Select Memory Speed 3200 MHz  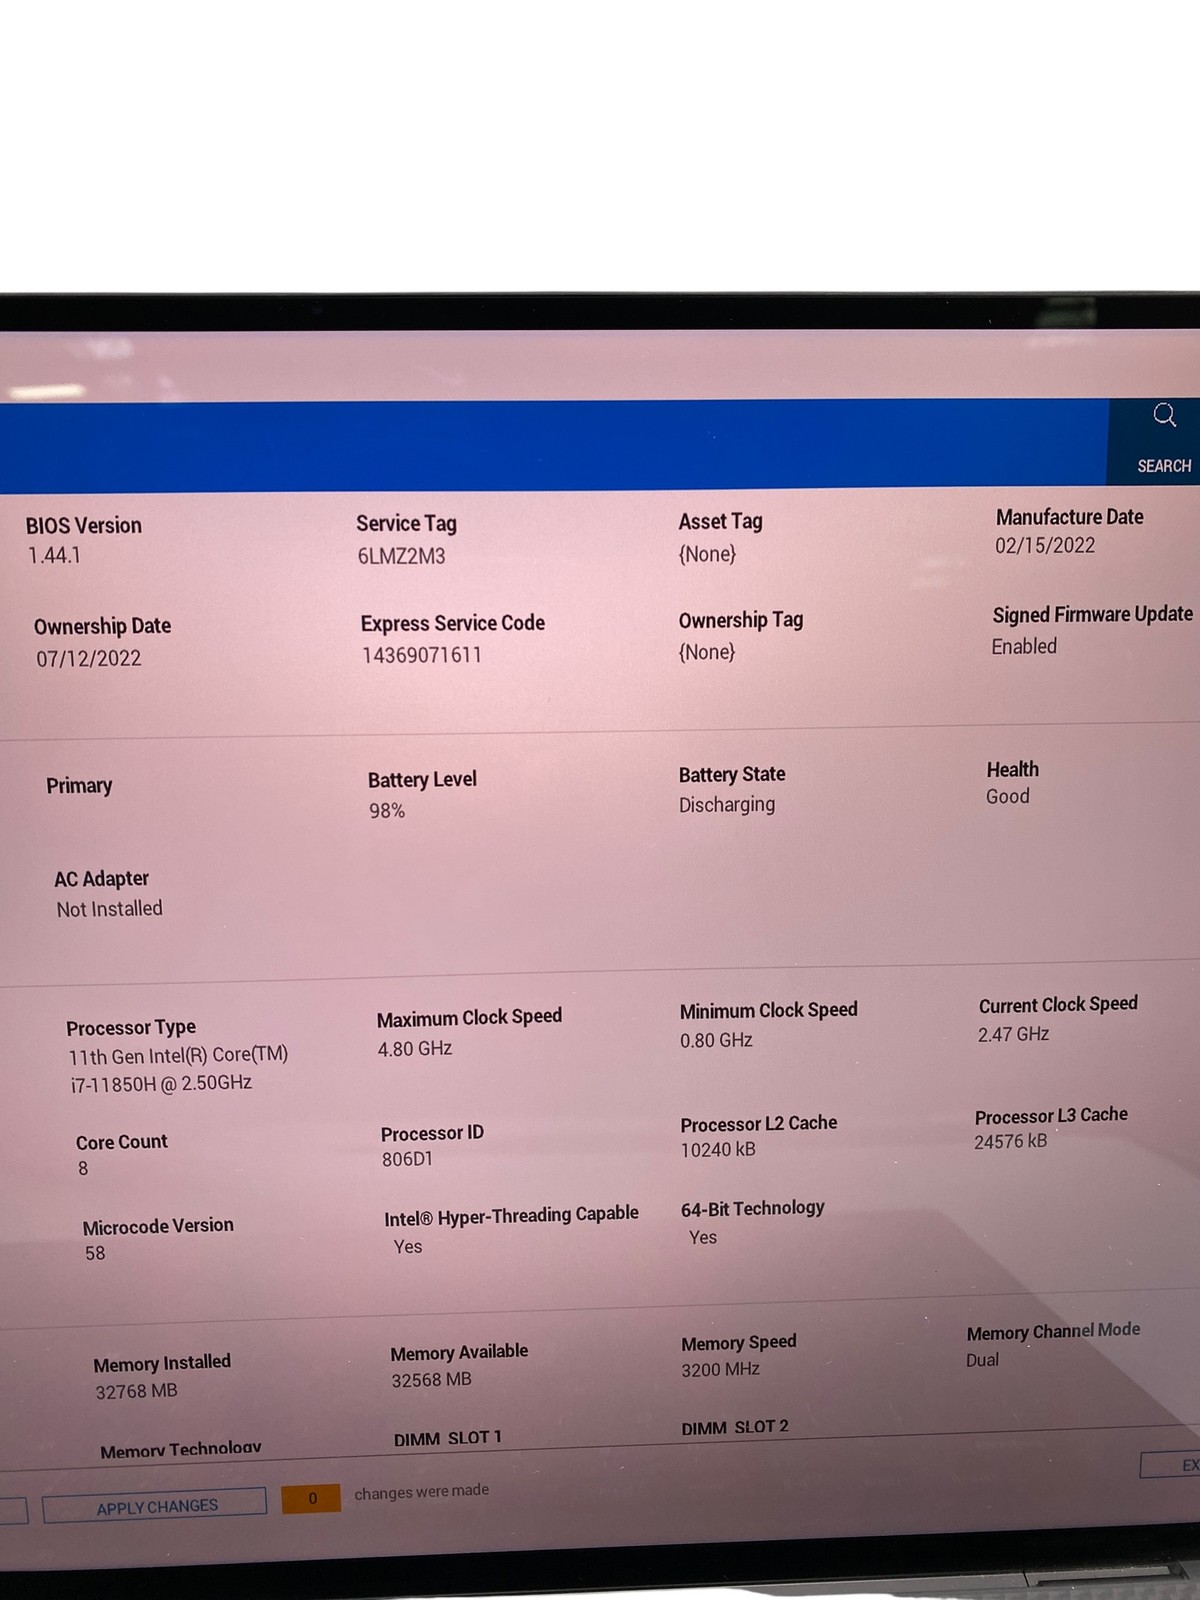[720, 1370]
